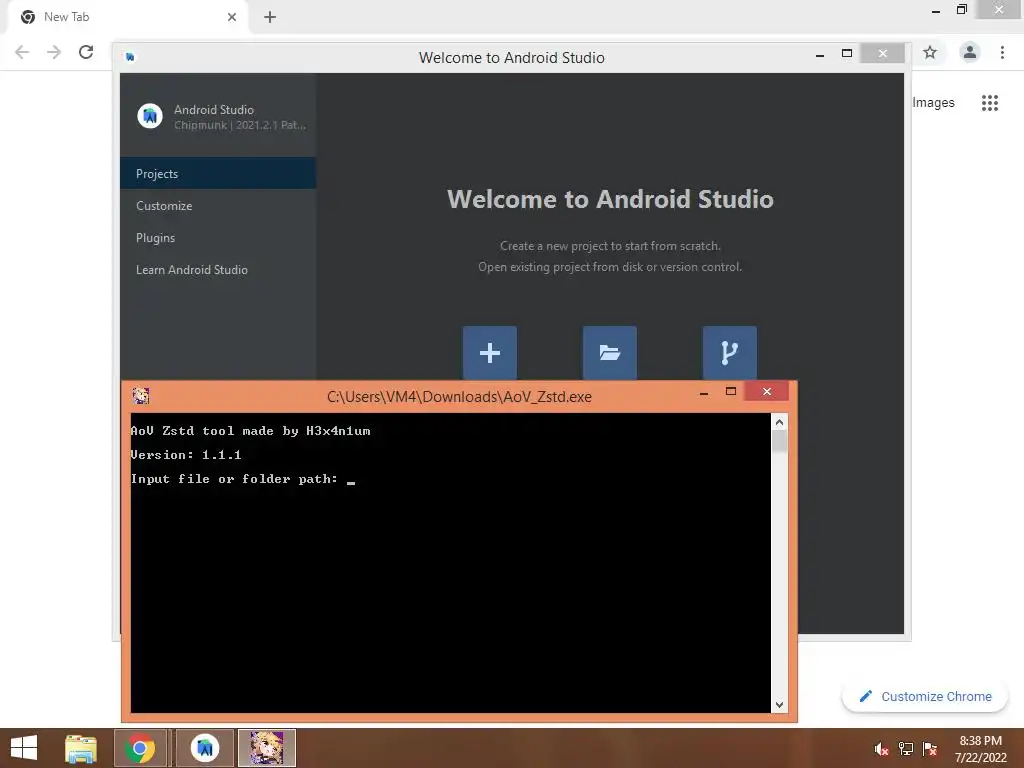Bookmark this tab with star icon
Screen dimensions: 1024x768
930,52
